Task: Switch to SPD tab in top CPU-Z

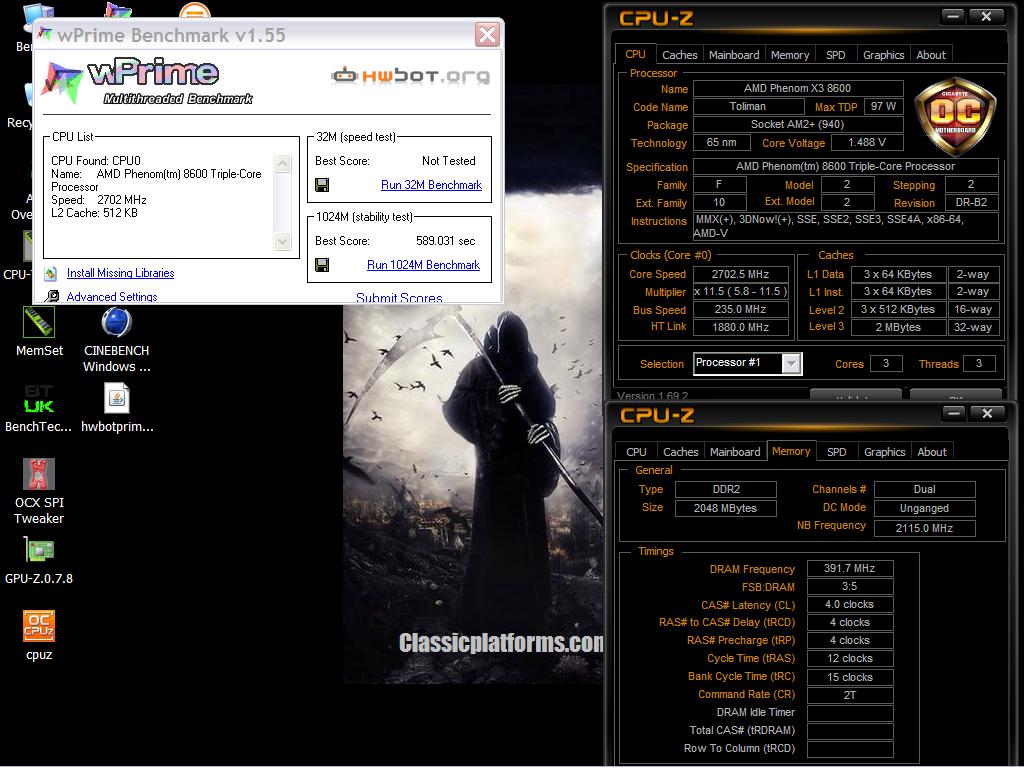Action: click(835, 56)
